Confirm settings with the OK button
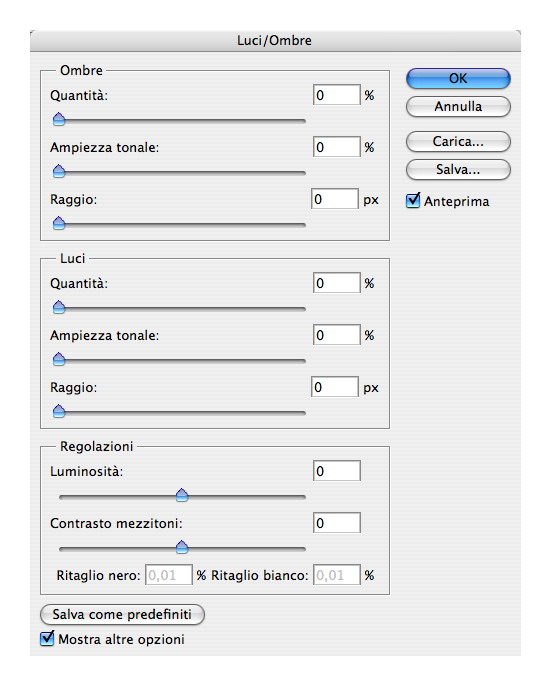Screen dimensions: 551x686 pos(458,79)
